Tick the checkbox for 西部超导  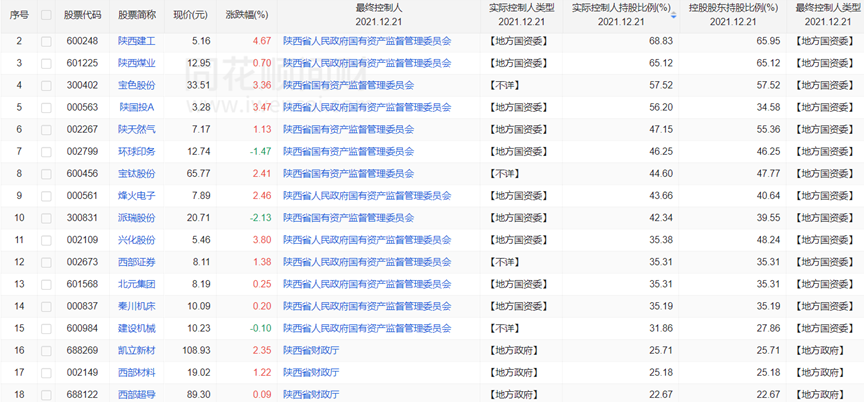click(46, 395)
